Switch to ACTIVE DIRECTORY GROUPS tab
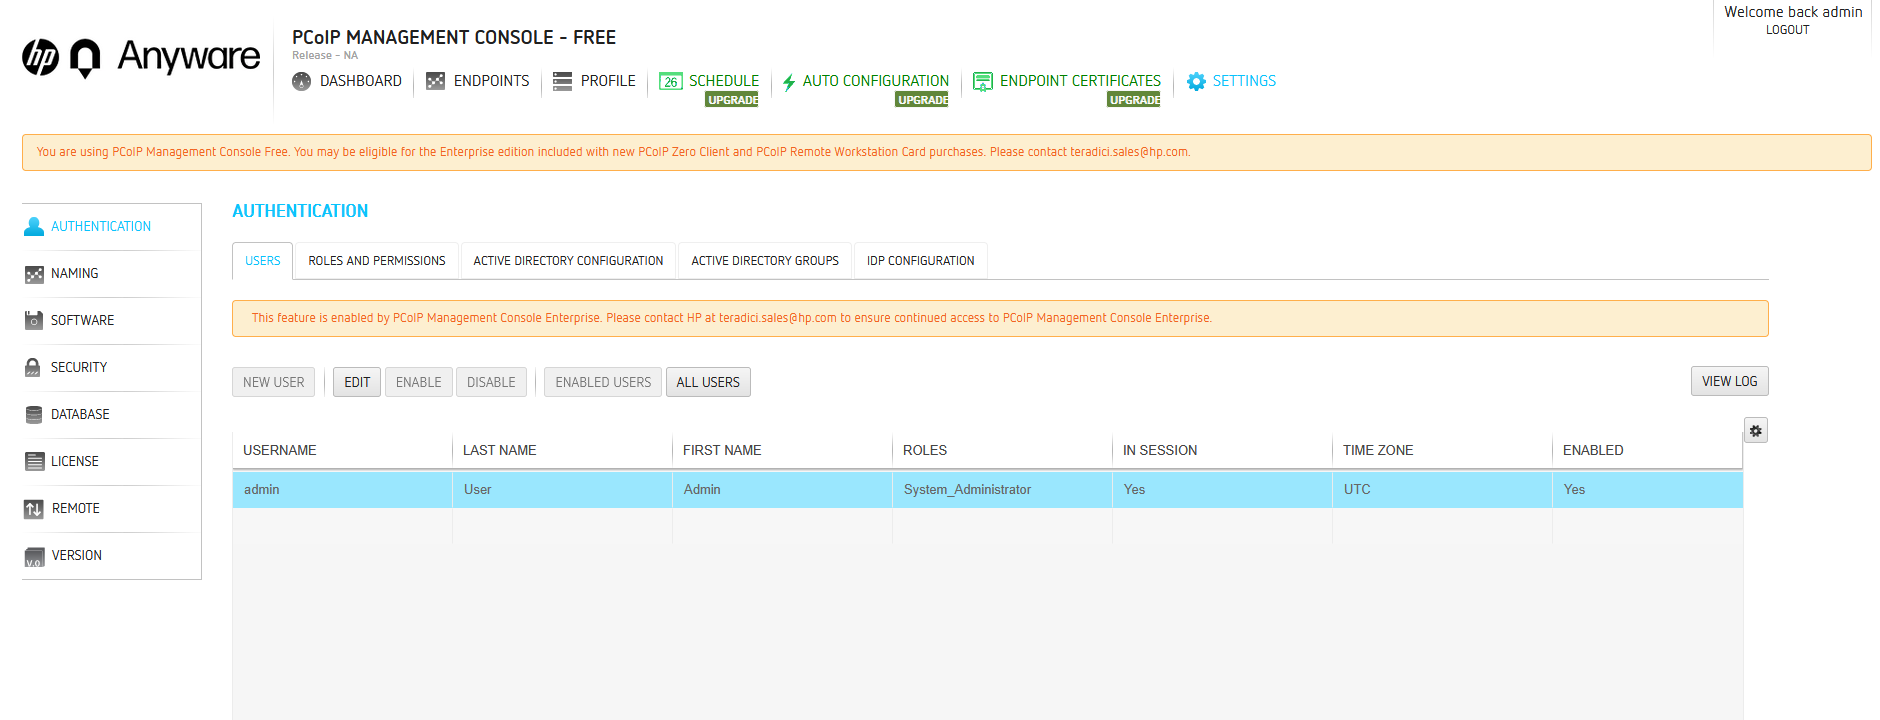Screen dimensions: 1880x720 point(765,261)
